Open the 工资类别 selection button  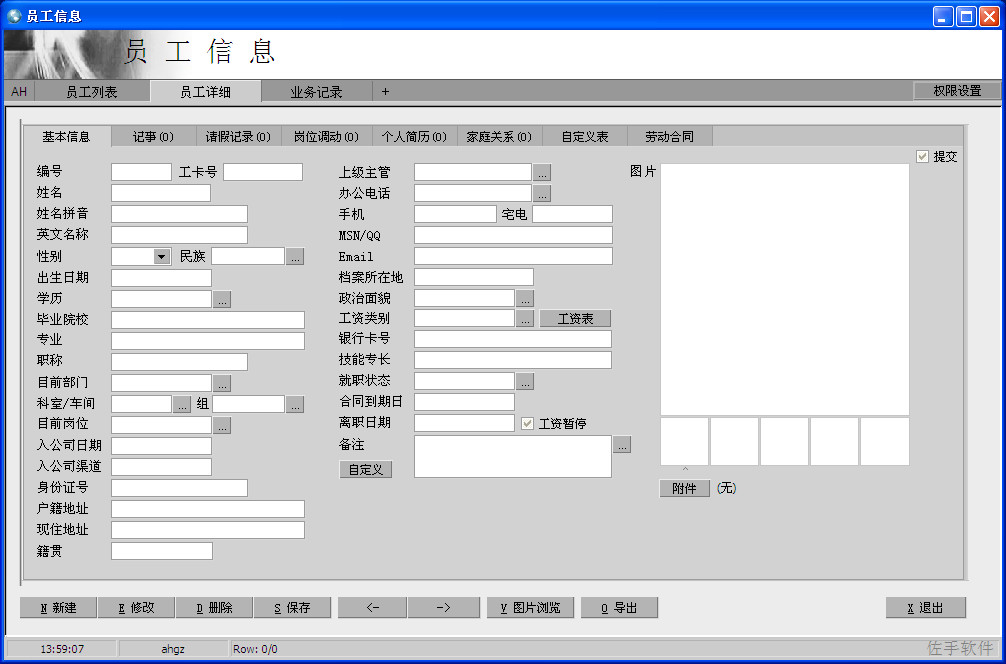point(525,318)
